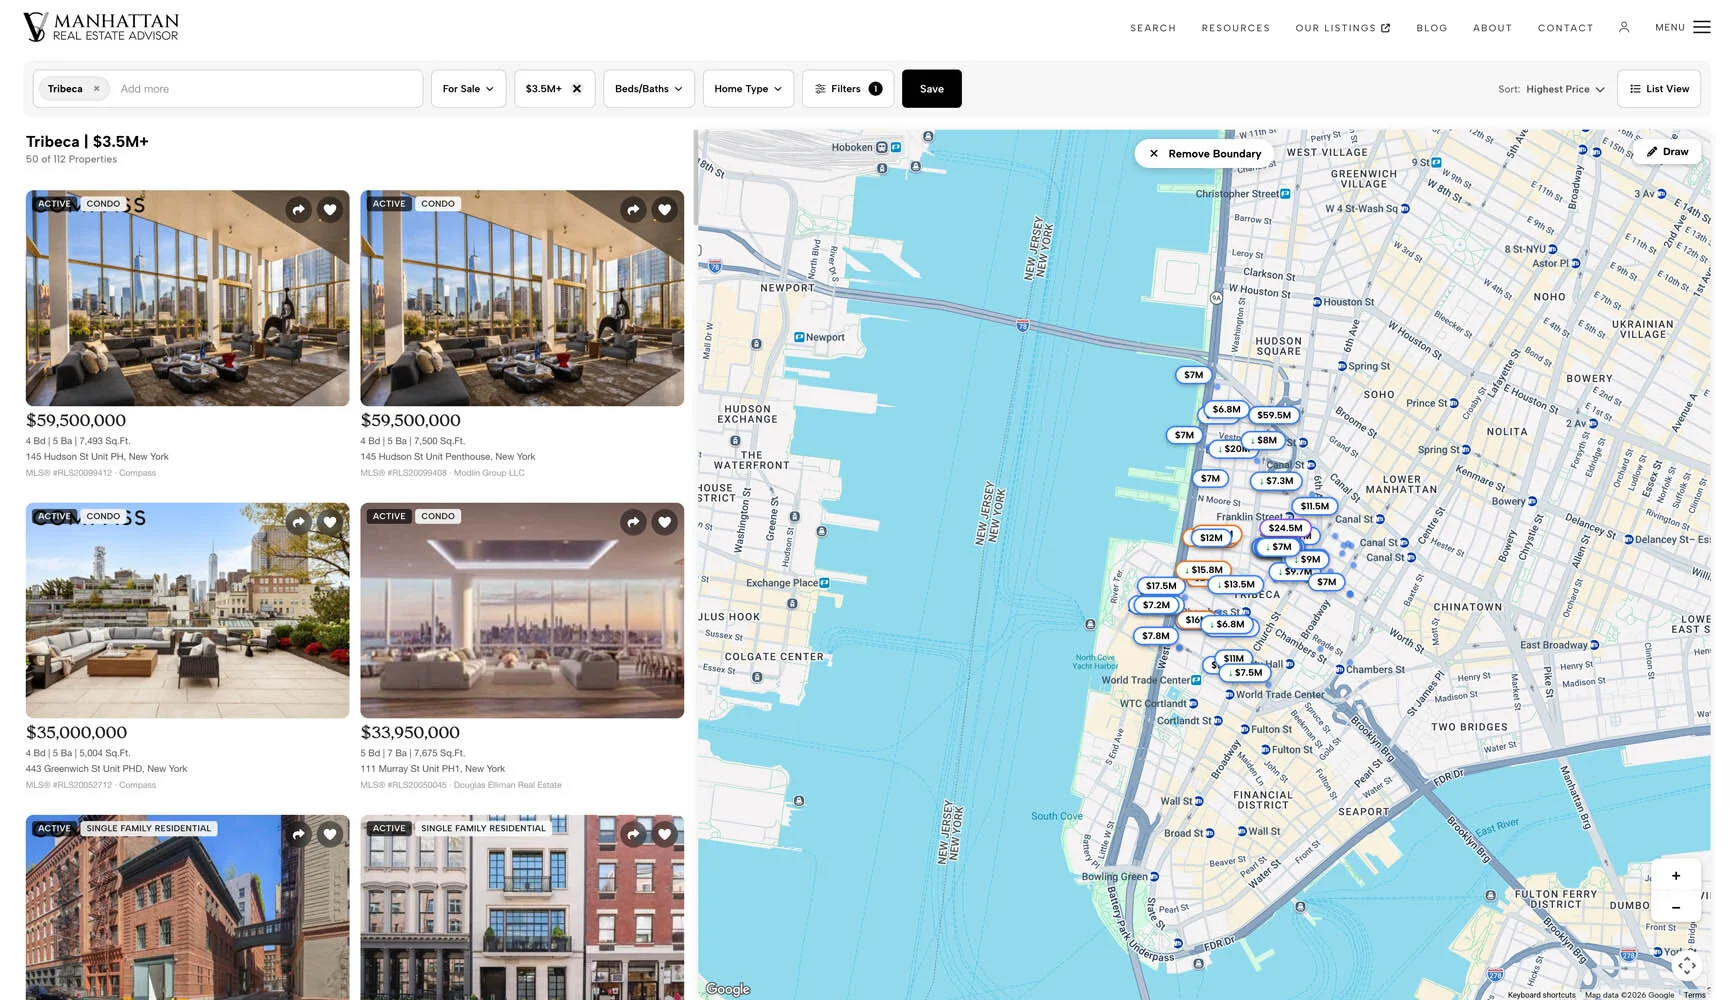
Task: Open the RESOURCES nav item
Action: pos(1236,28)
